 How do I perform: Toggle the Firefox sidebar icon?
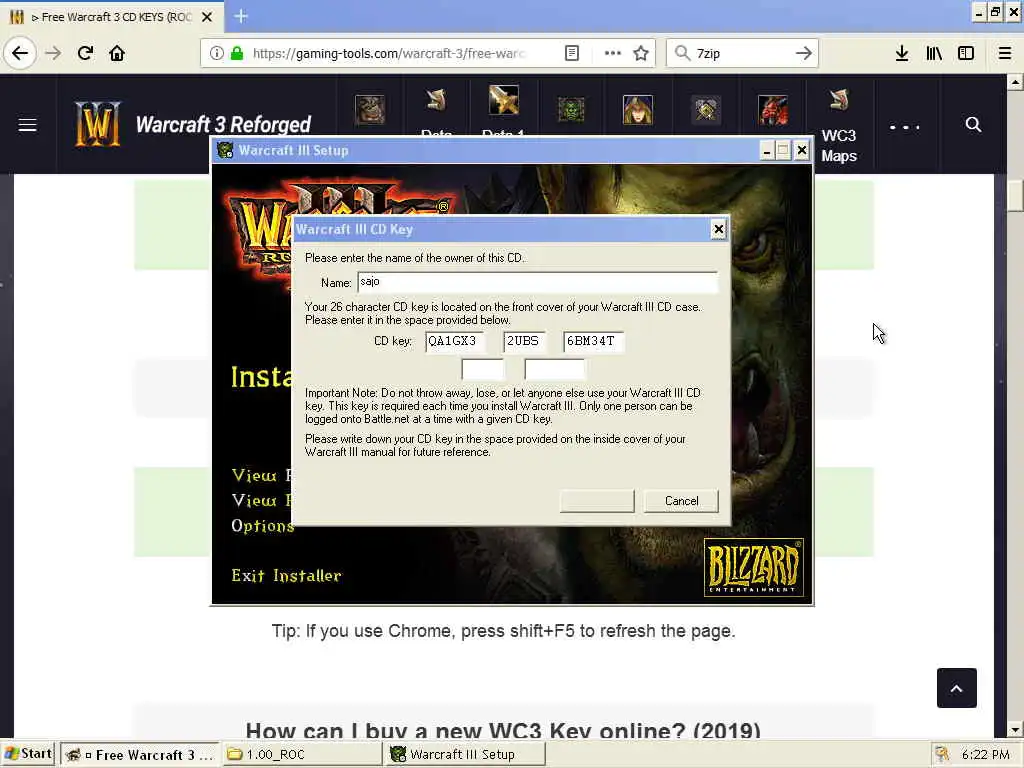[x=966, y=53]
